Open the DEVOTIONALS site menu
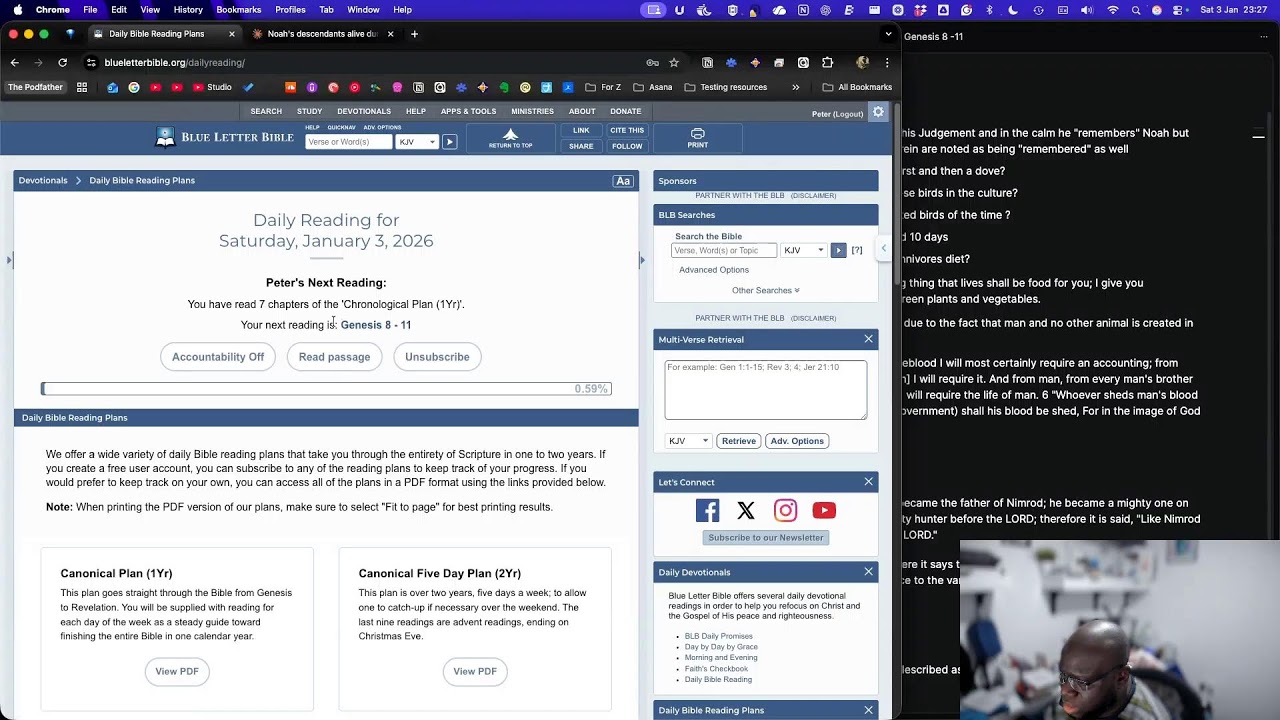This screenshot has width=1280, height=720. pos(364,111)
